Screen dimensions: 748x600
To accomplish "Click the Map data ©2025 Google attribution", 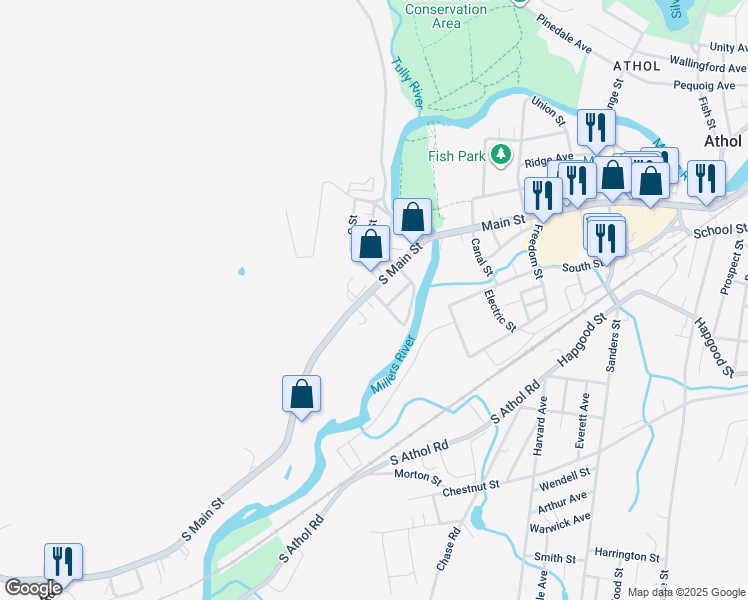I will (x=686, y=592).
